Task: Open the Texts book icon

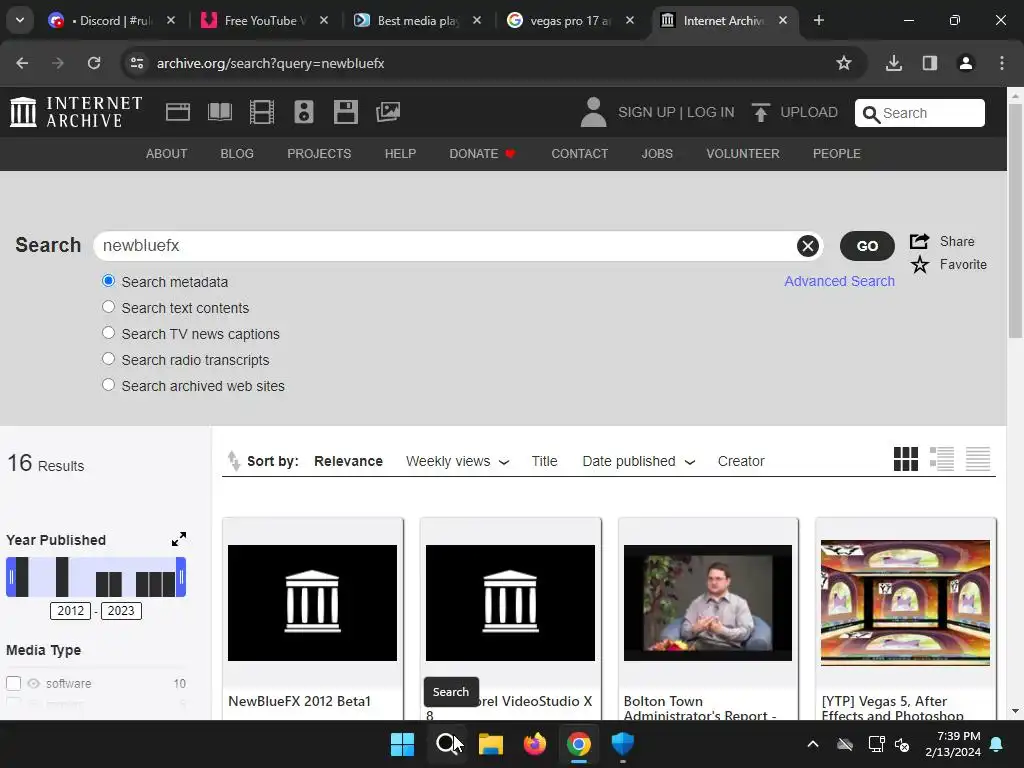Action: point(219,112)
